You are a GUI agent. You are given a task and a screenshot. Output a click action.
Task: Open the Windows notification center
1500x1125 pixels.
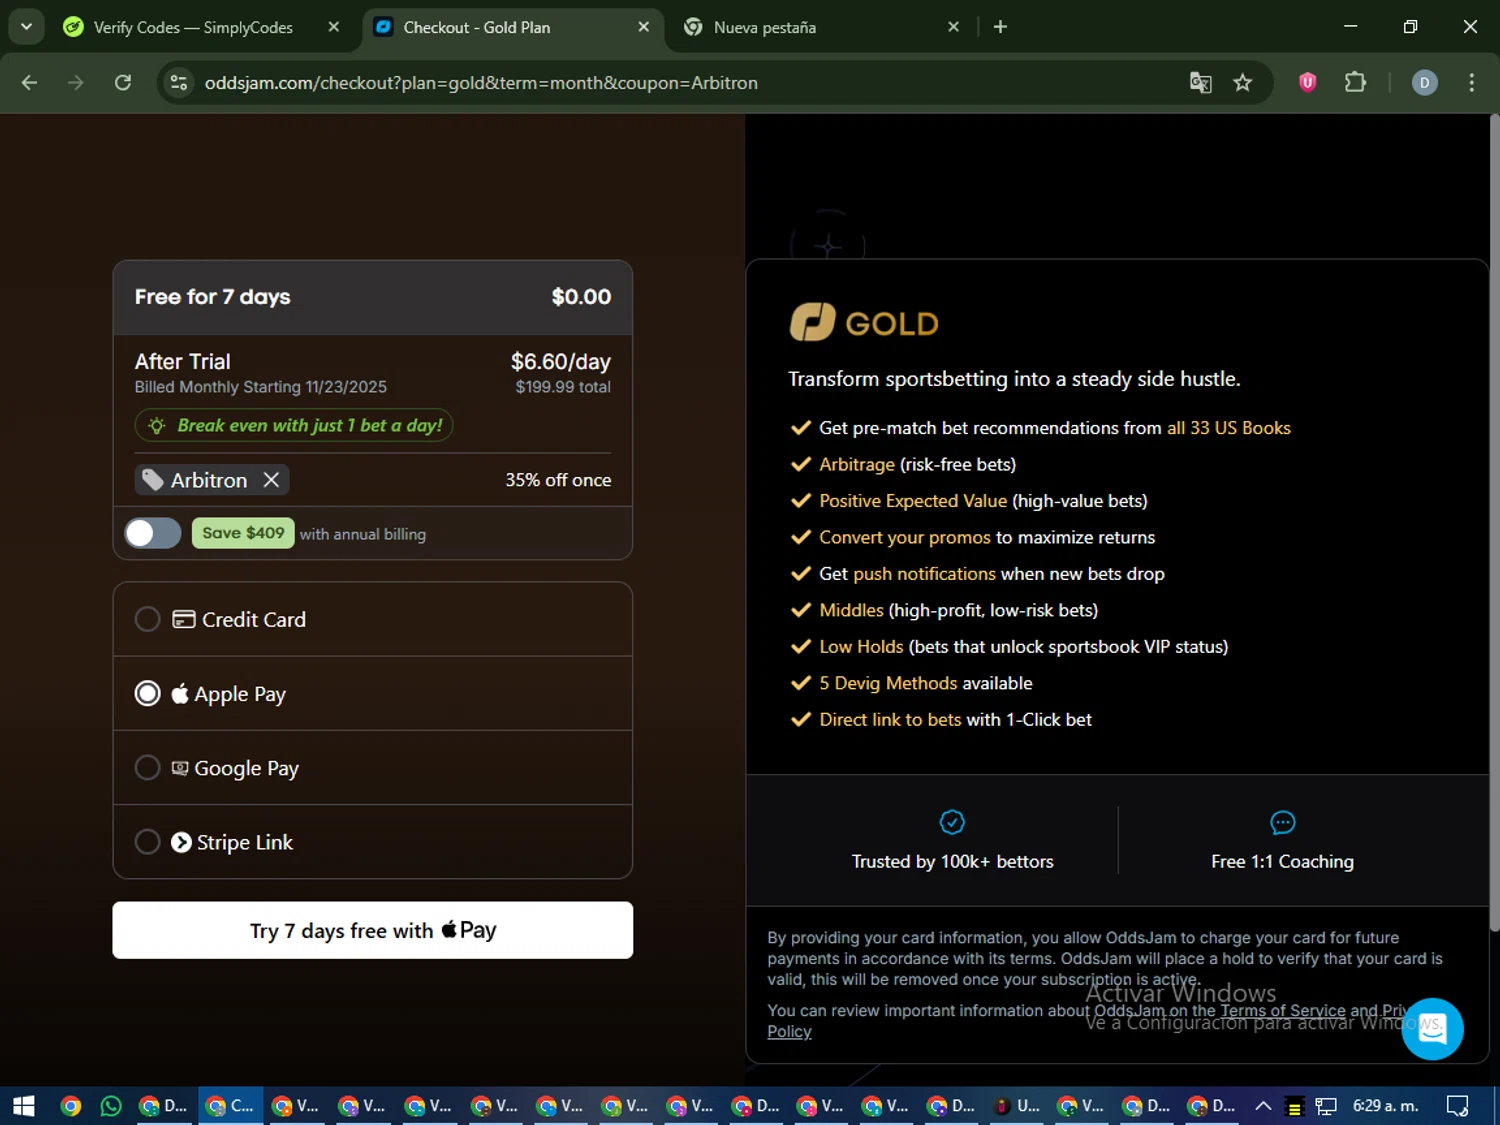[x=1457, y=1106]
